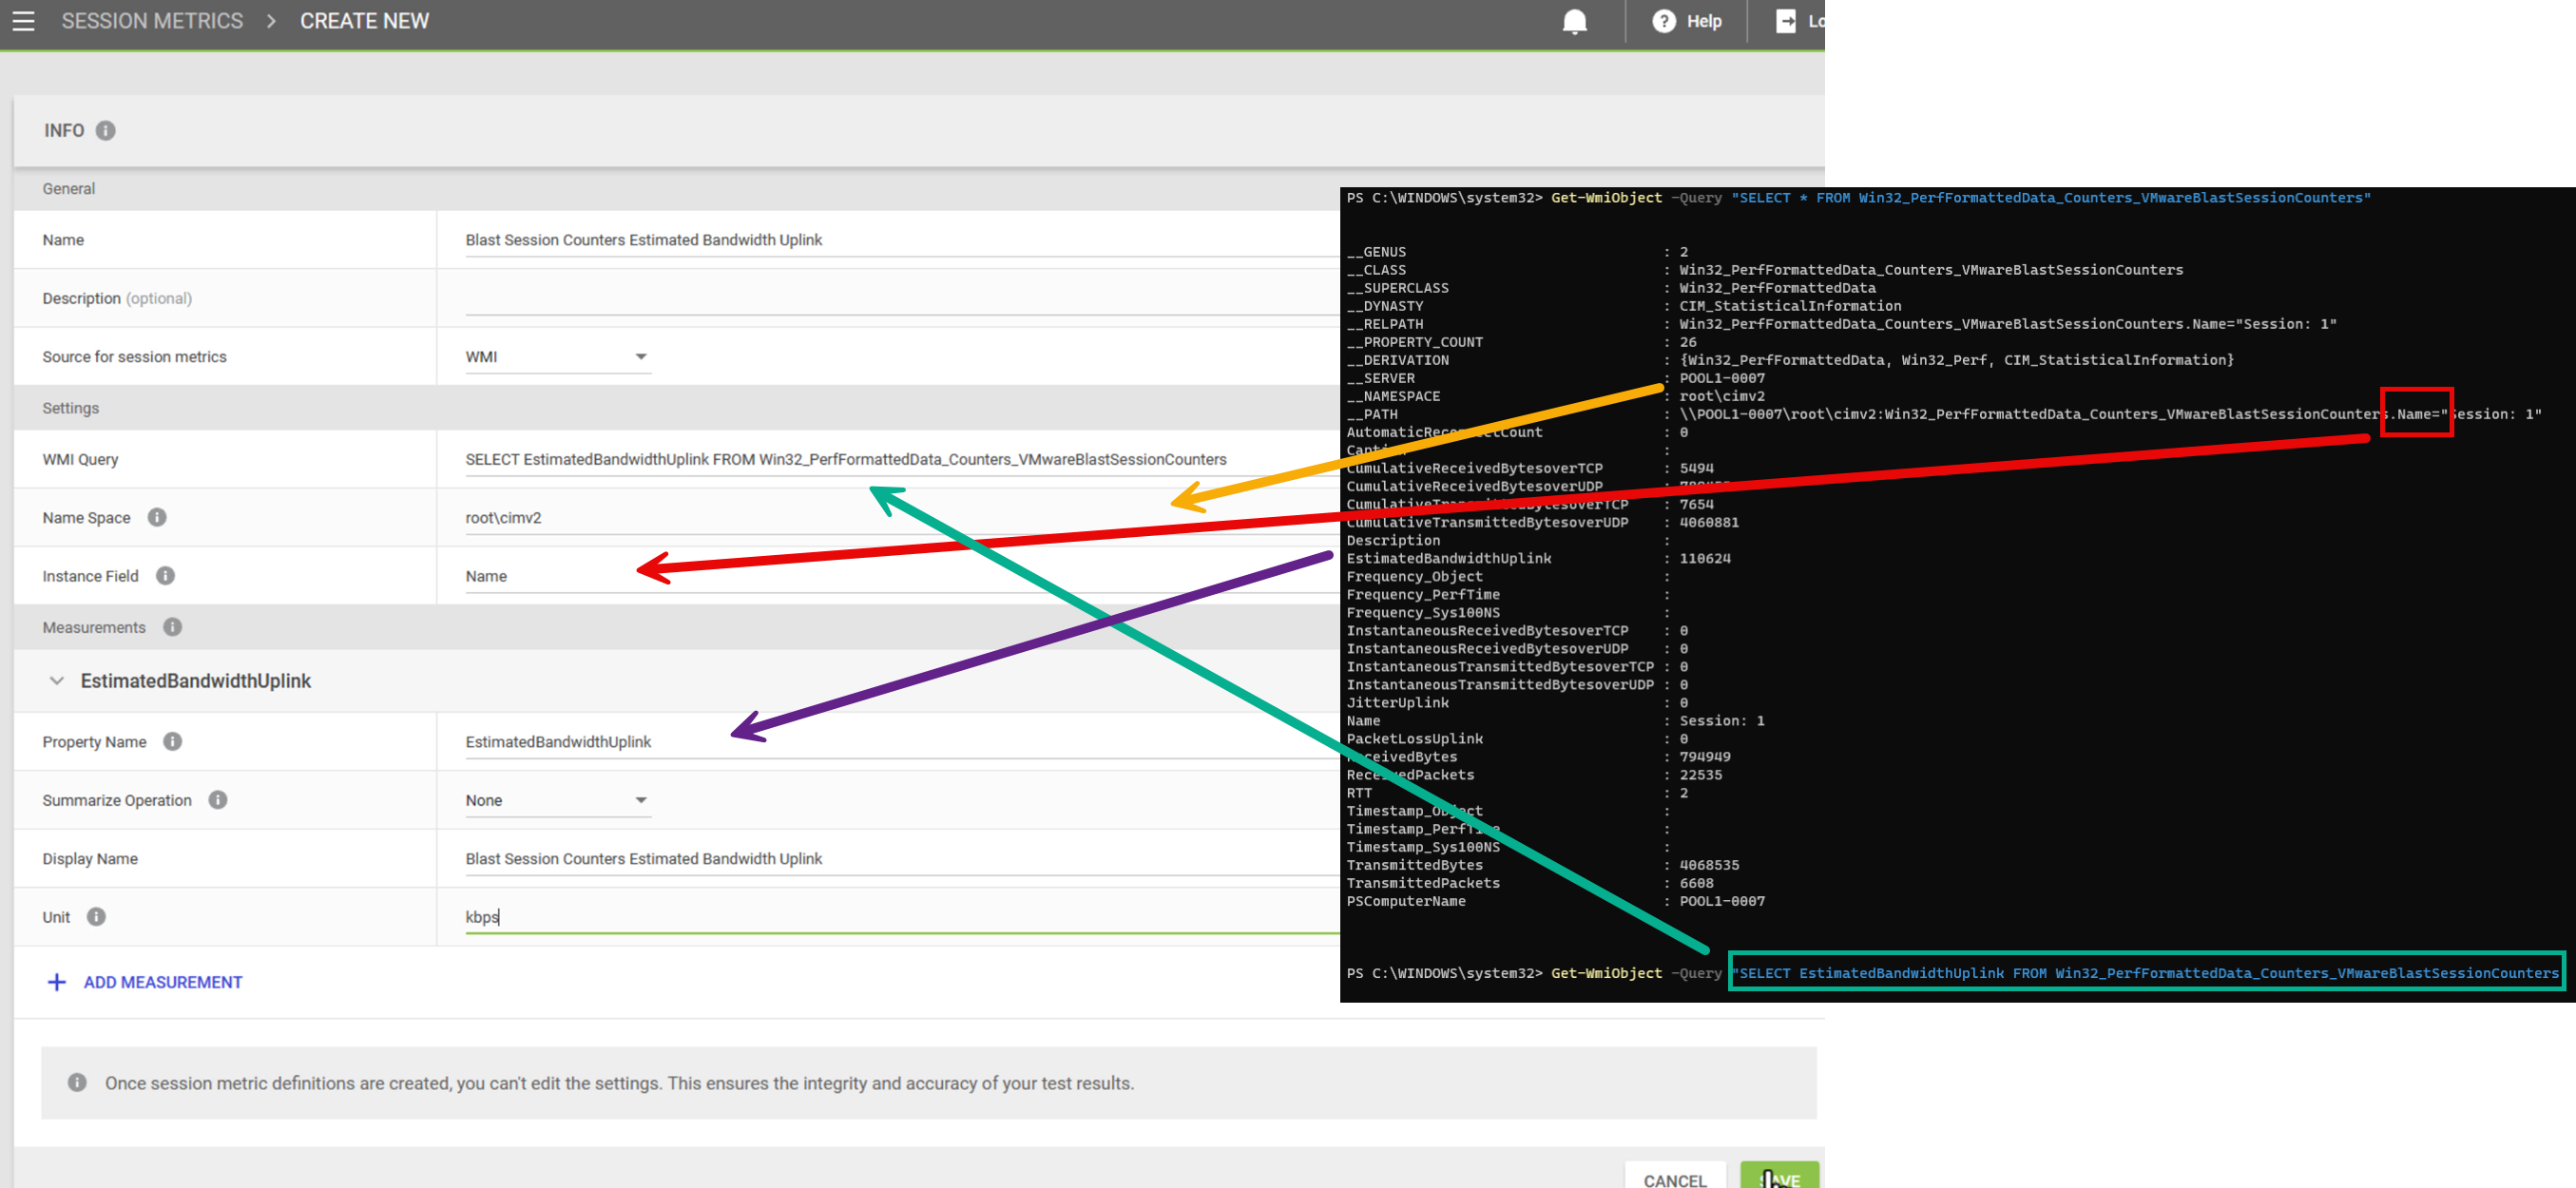2576x1188 pixels.
Task: Open the Source for session metrics dropdown
Action: tap(557, 357)
